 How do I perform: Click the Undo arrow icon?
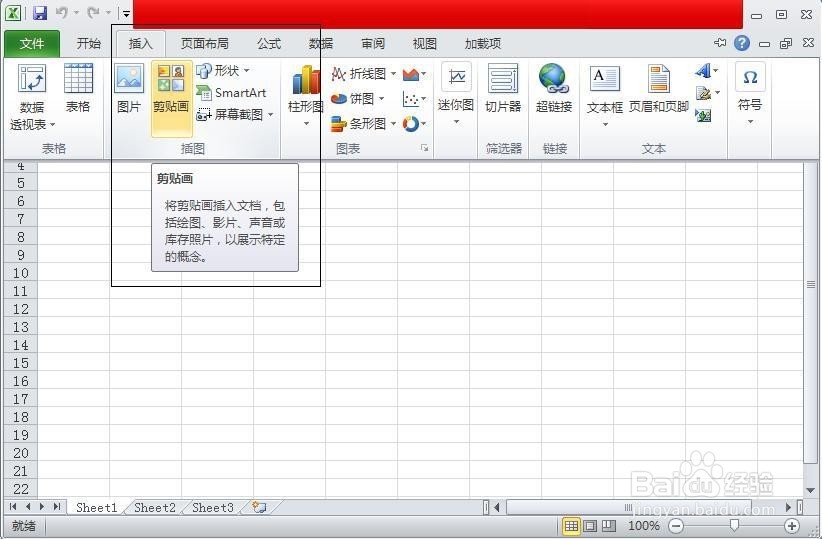[x=62, y=12]
